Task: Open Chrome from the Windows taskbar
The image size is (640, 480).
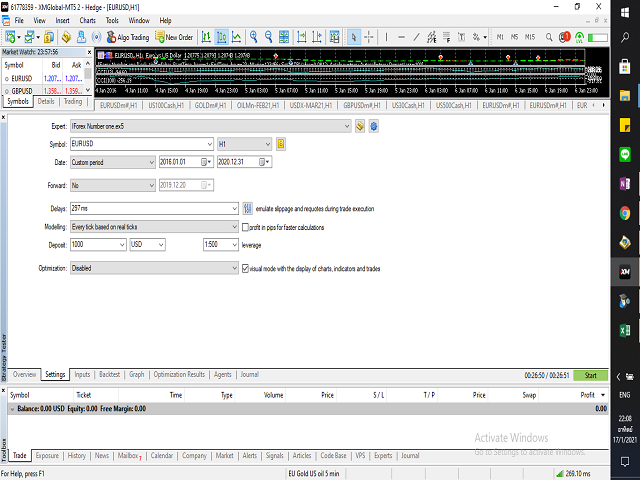Action: tap(624, 213)
